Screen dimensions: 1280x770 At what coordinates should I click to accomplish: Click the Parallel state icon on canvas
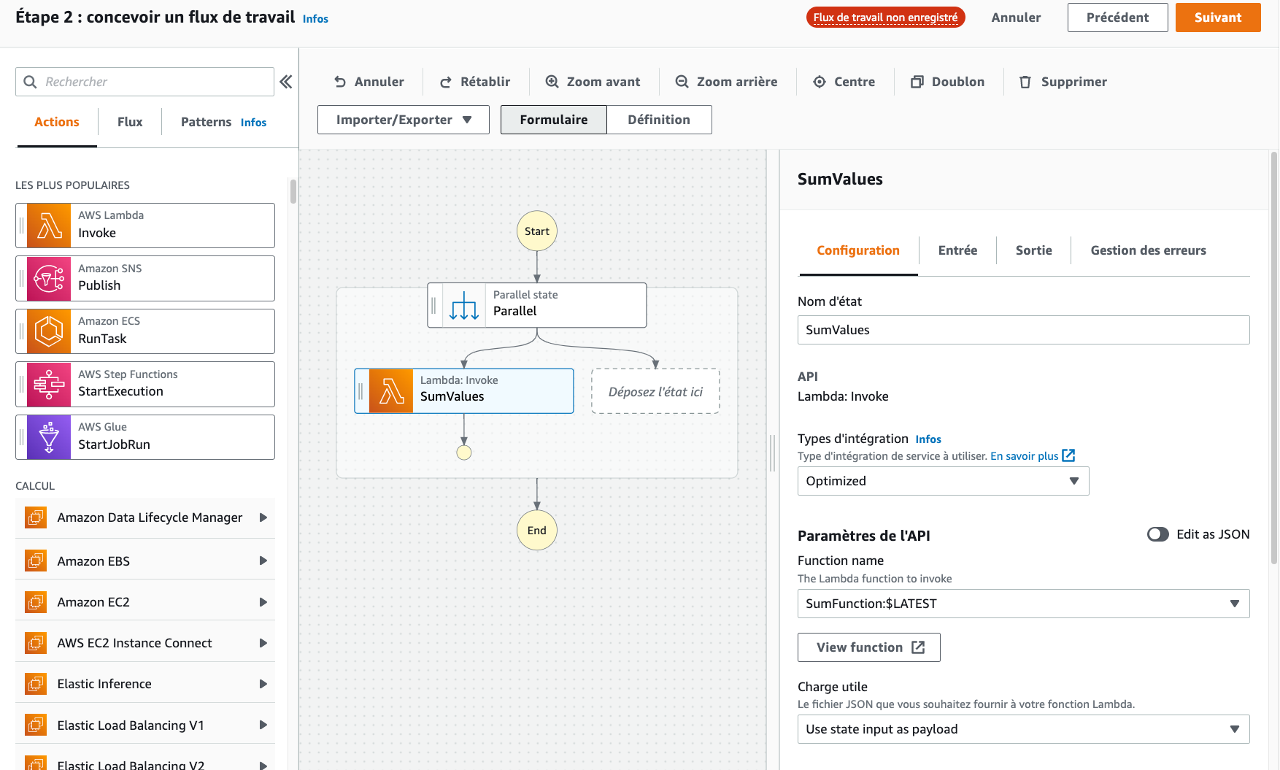pos(464,305)
